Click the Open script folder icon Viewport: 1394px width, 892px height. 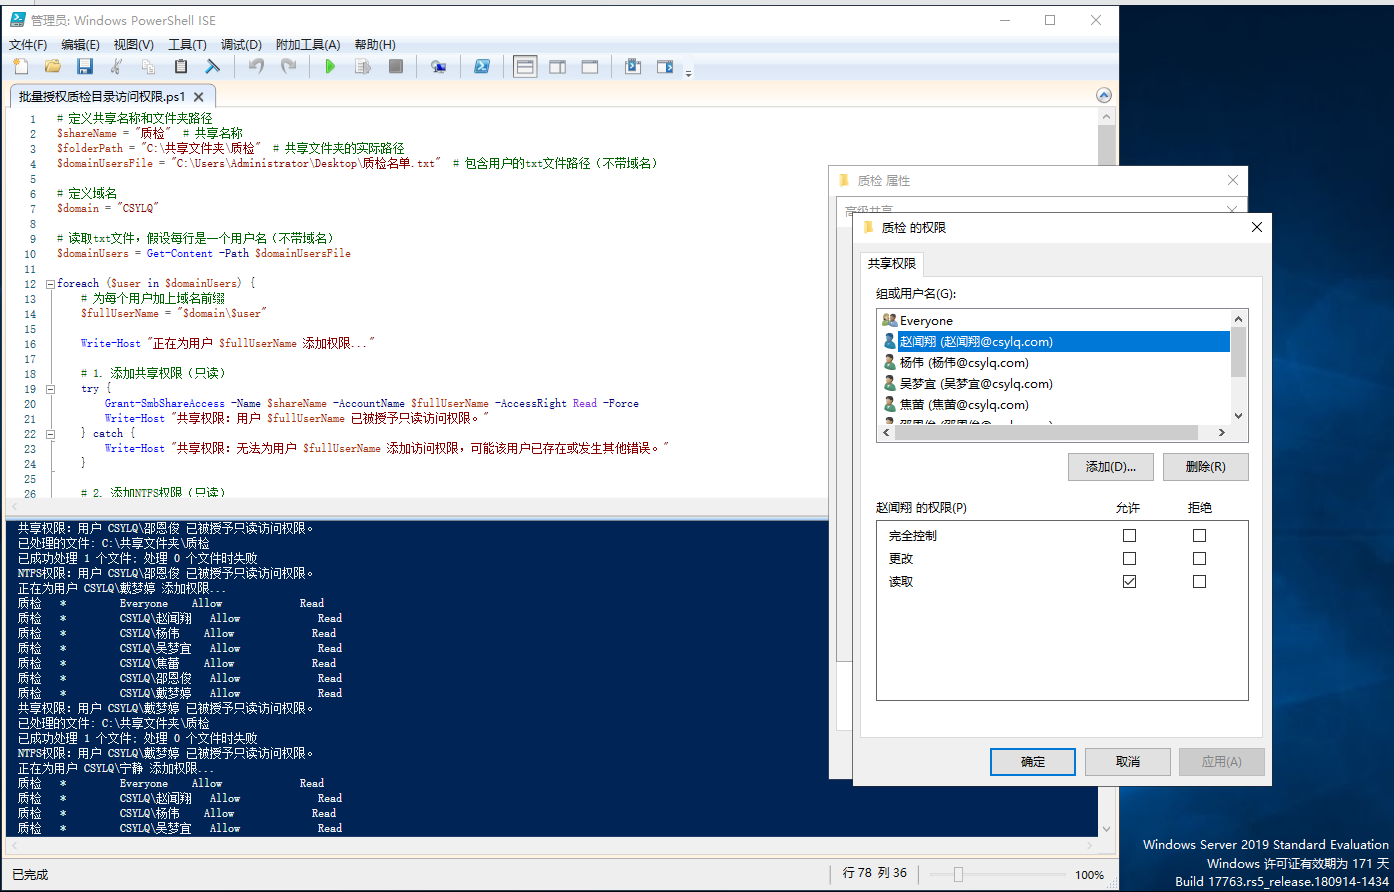(x=53, y=67)
